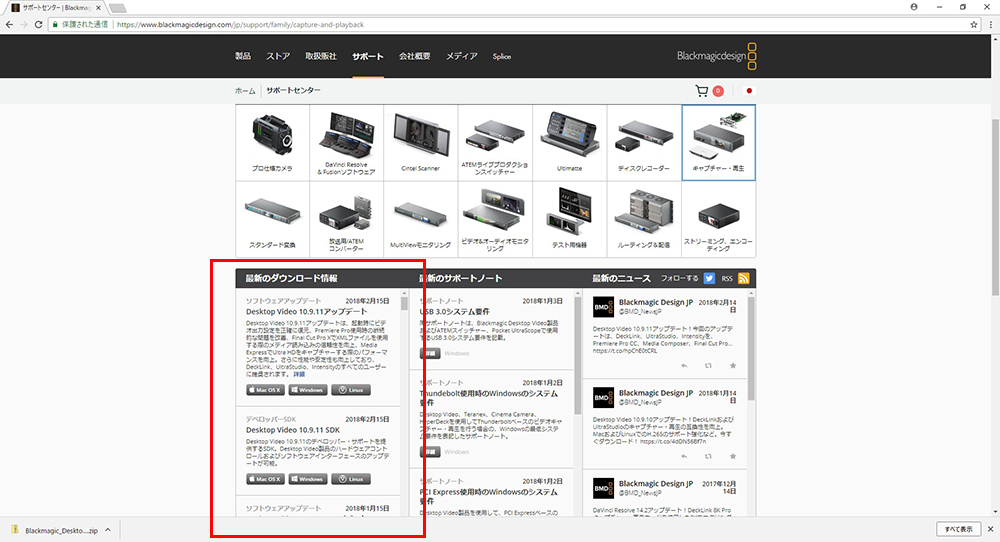Open the Chrome profile icon

tap(914, 7)
